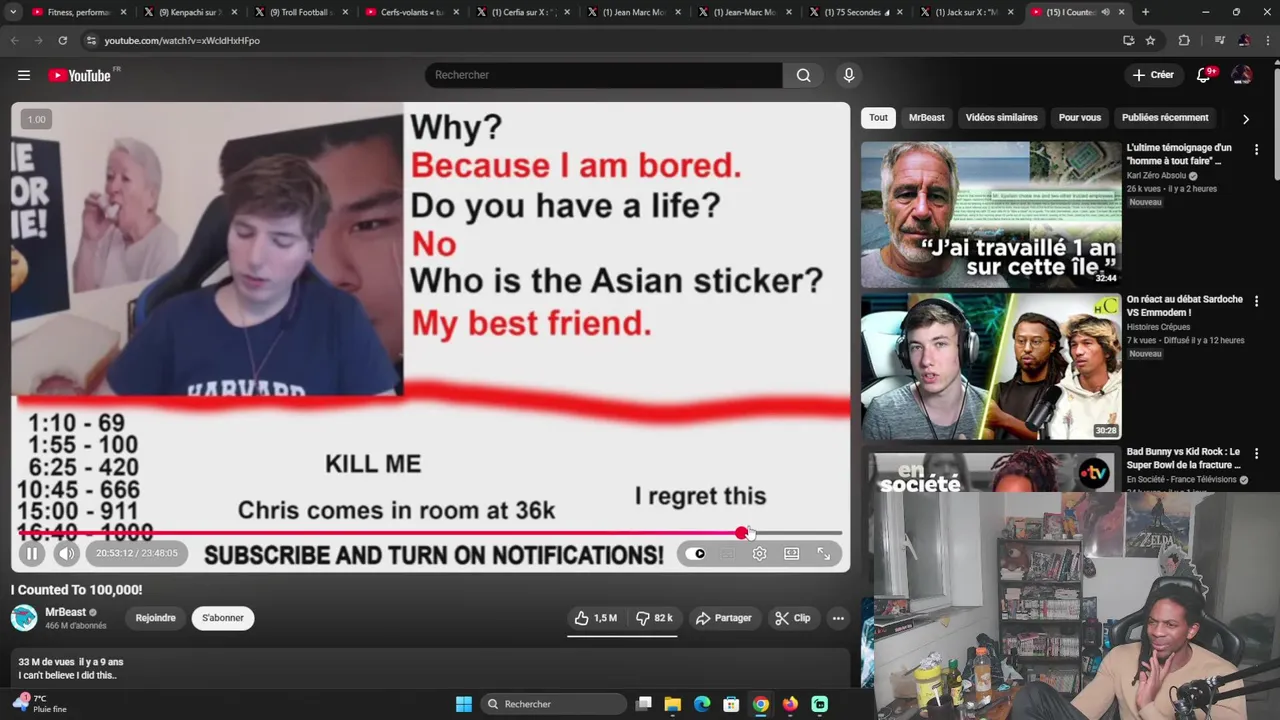Select the Vidéos similaires chip
Screen dimensions: 1280x720
coord(1001,118)
